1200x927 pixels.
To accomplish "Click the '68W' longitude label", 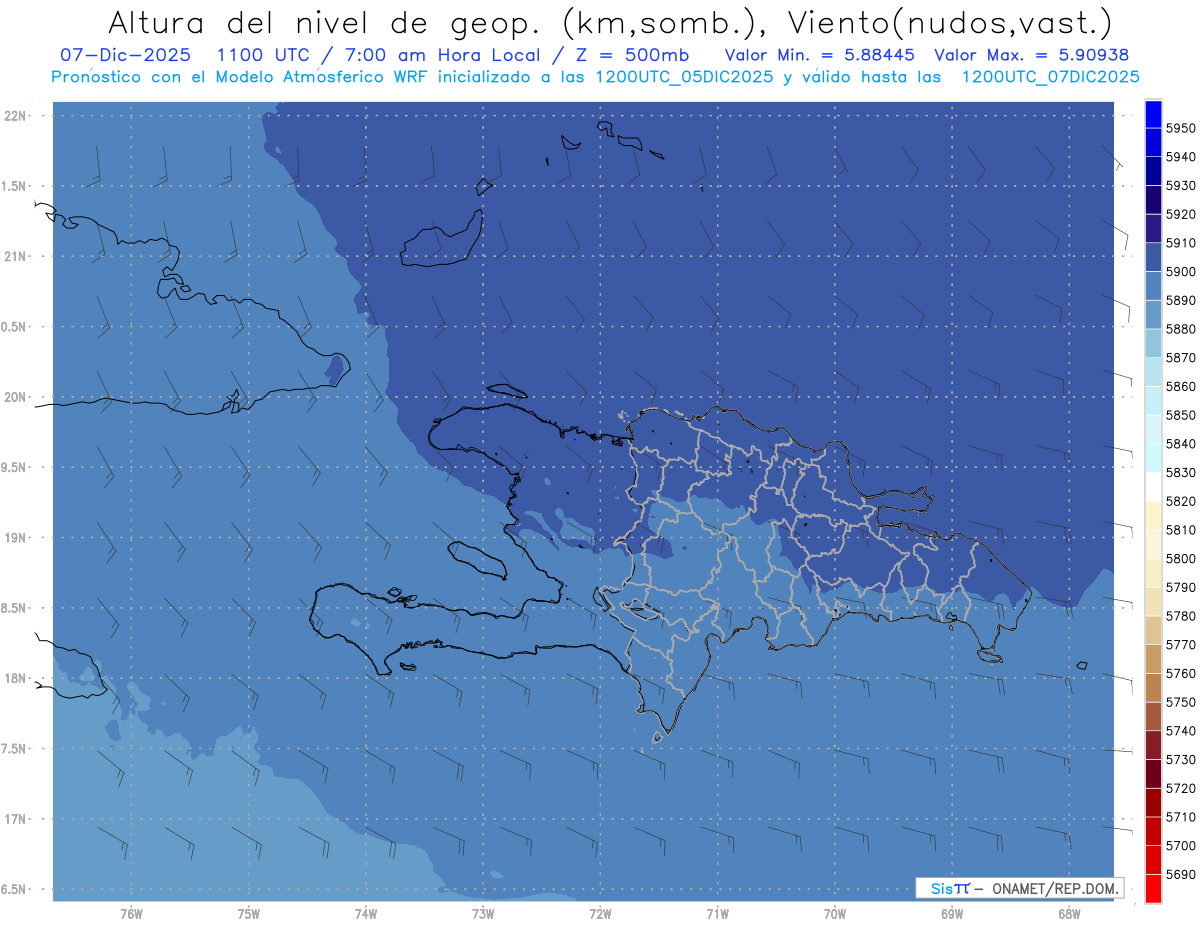I will click(x=1069, y=914).
